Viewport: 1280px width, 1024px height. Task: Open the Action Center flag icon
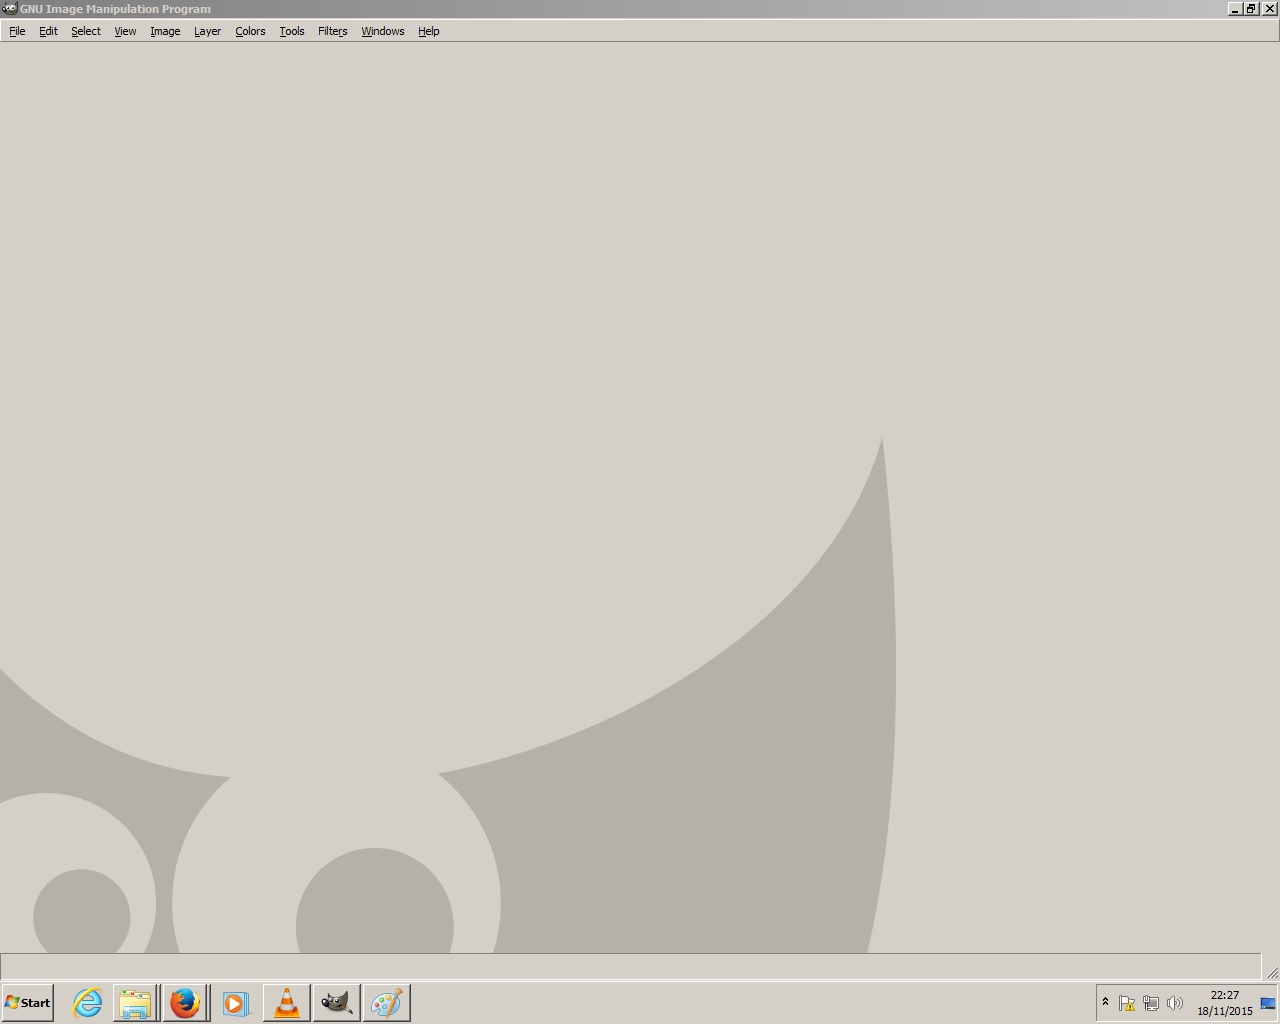coord(1127,1003)
